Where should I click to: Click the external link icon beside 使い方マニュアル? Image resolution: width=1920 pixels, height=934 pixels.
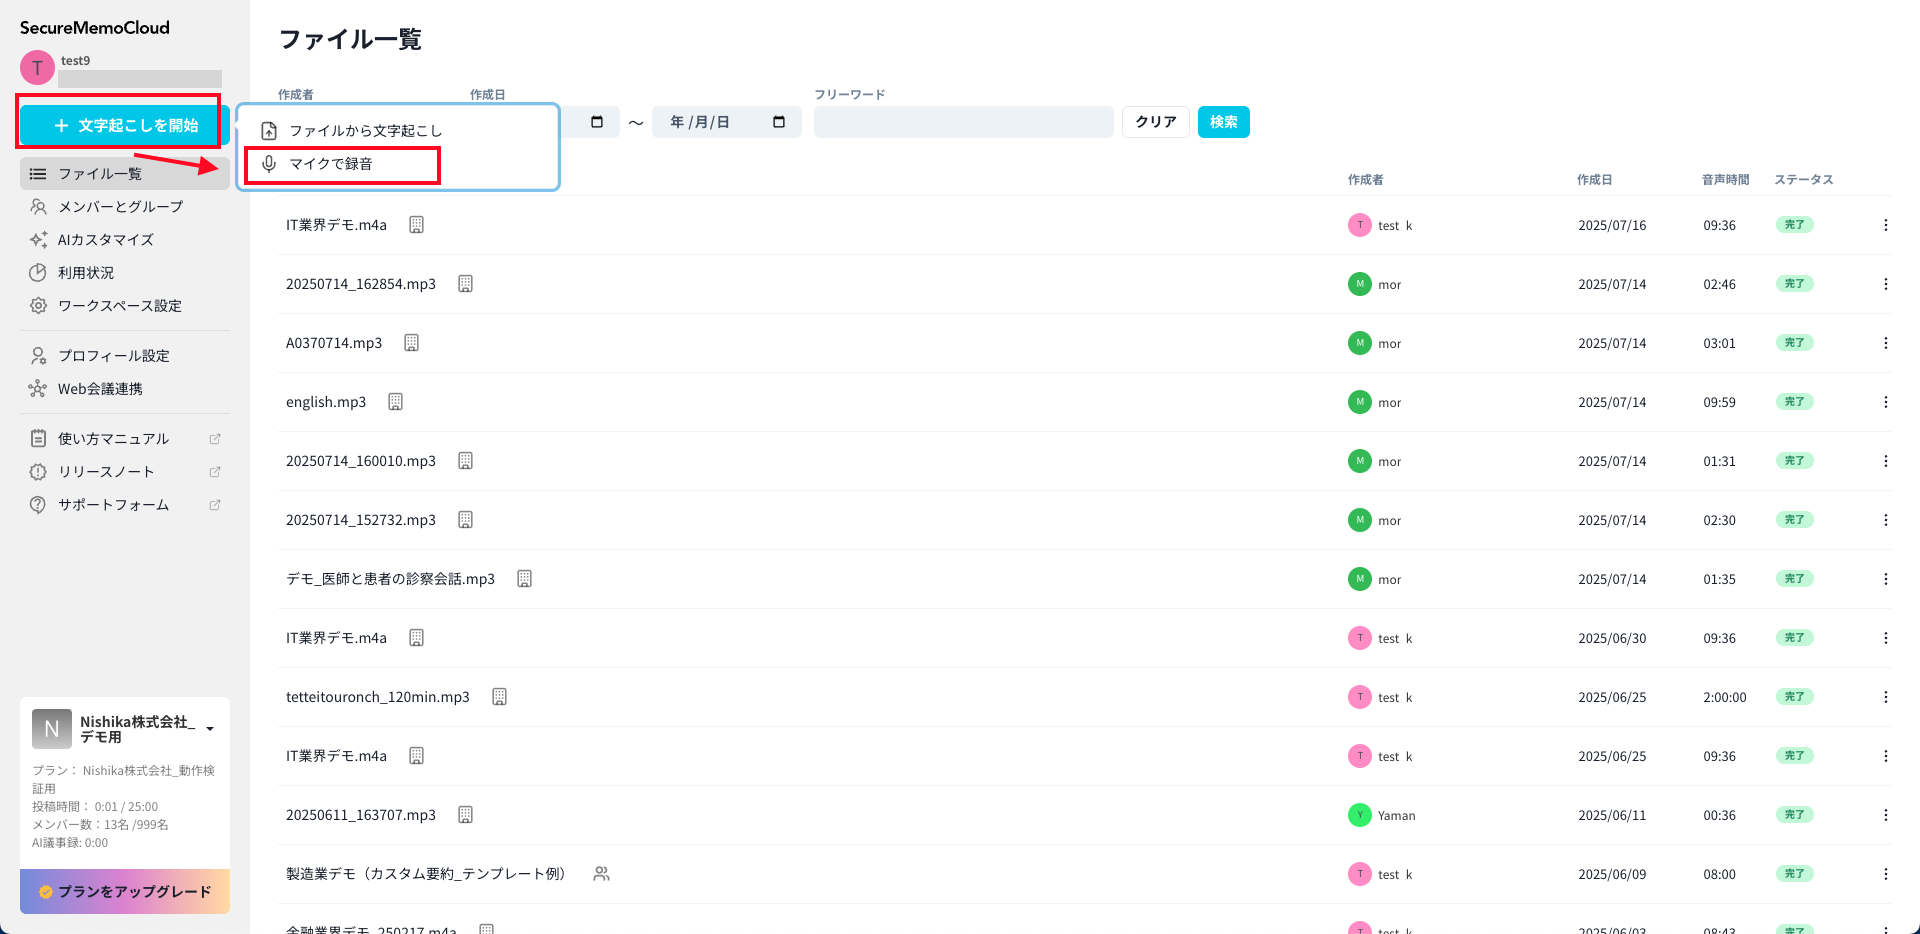(x=215, y=439)
